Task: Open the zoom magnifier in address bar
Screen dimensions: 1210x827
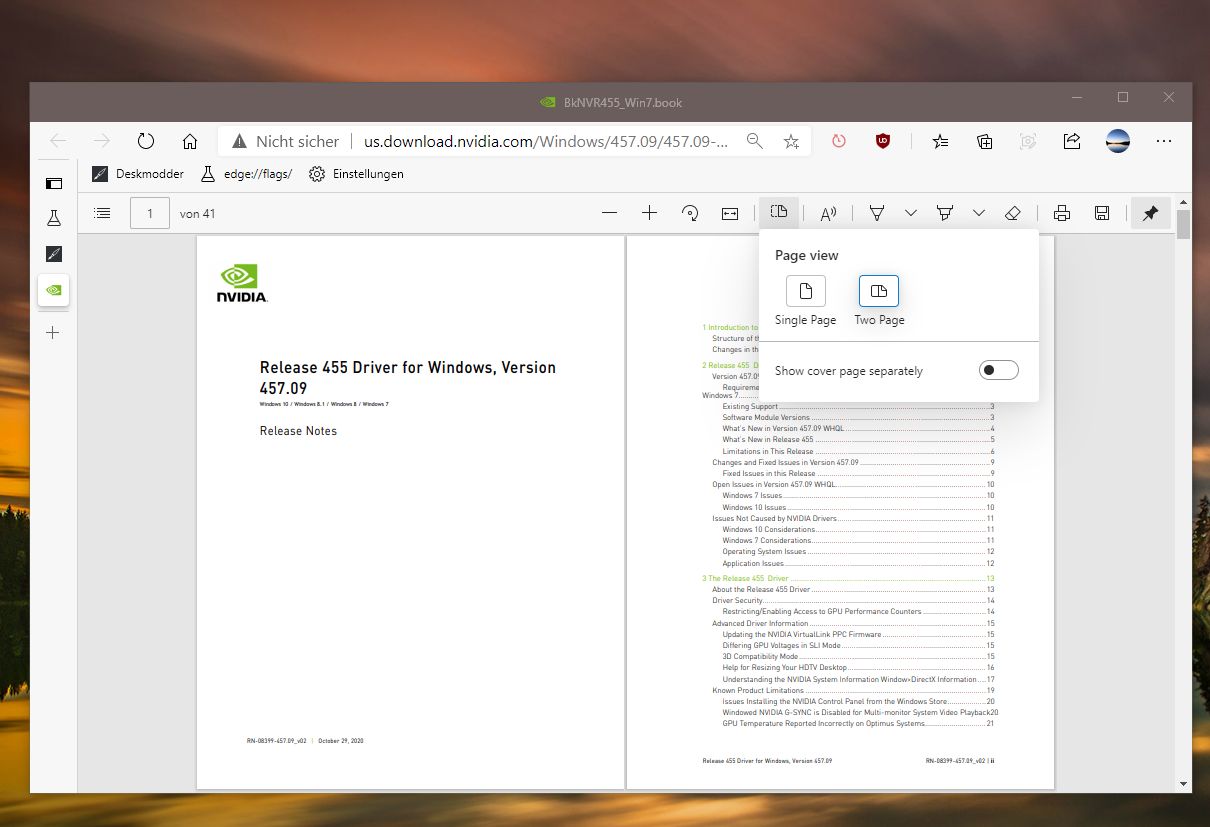Action: (x=755, y=142)
